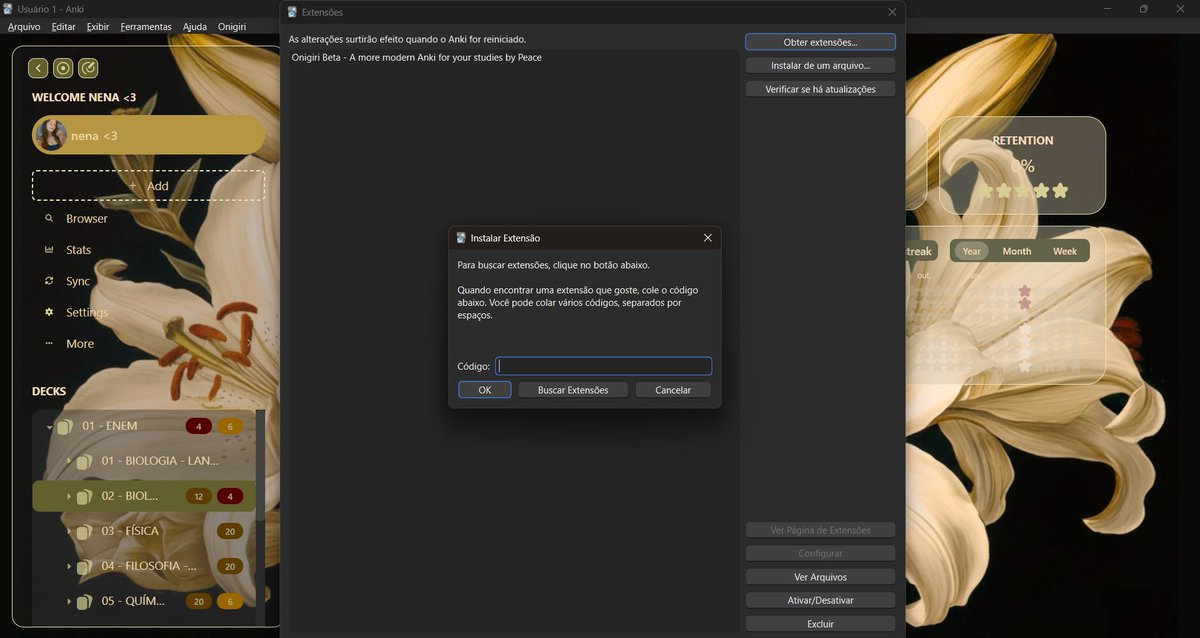This screenshot has height=638, width=1200.
Task: Click the nena <3 profile bar
Action: pos(148,135)
